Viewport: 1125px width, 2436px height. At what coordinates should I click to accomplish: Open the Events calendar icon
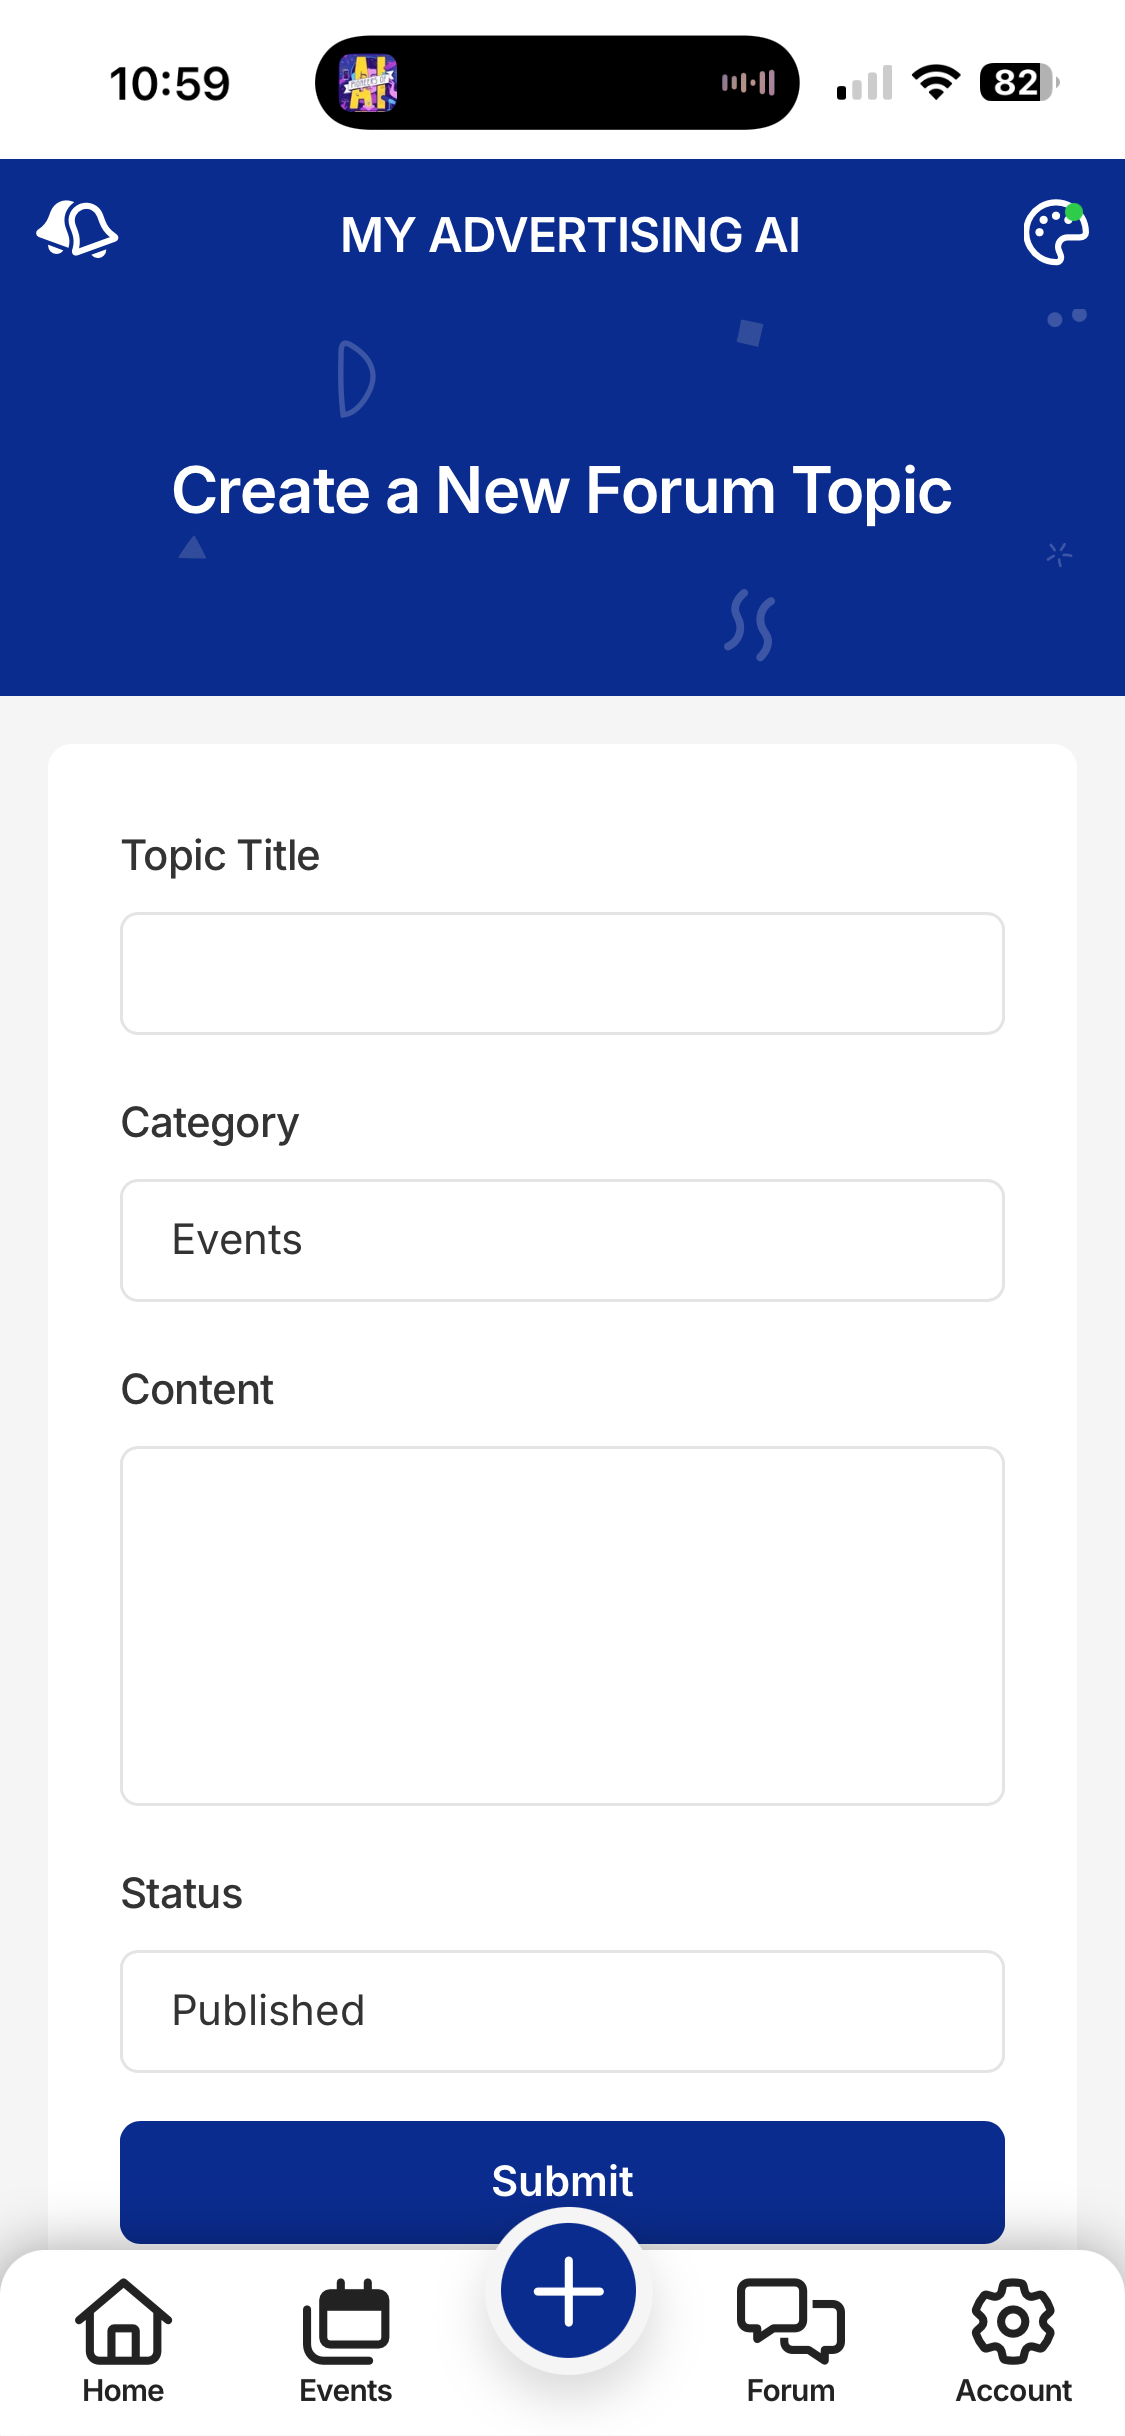346,2320
